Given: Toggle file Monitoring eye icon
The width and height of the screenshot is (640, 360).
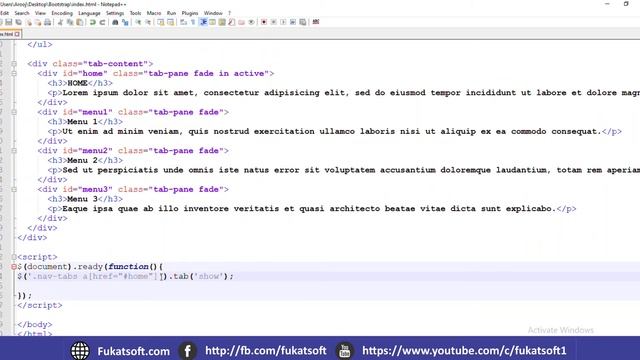Looking at the screenshot, I should pos(251,22).
